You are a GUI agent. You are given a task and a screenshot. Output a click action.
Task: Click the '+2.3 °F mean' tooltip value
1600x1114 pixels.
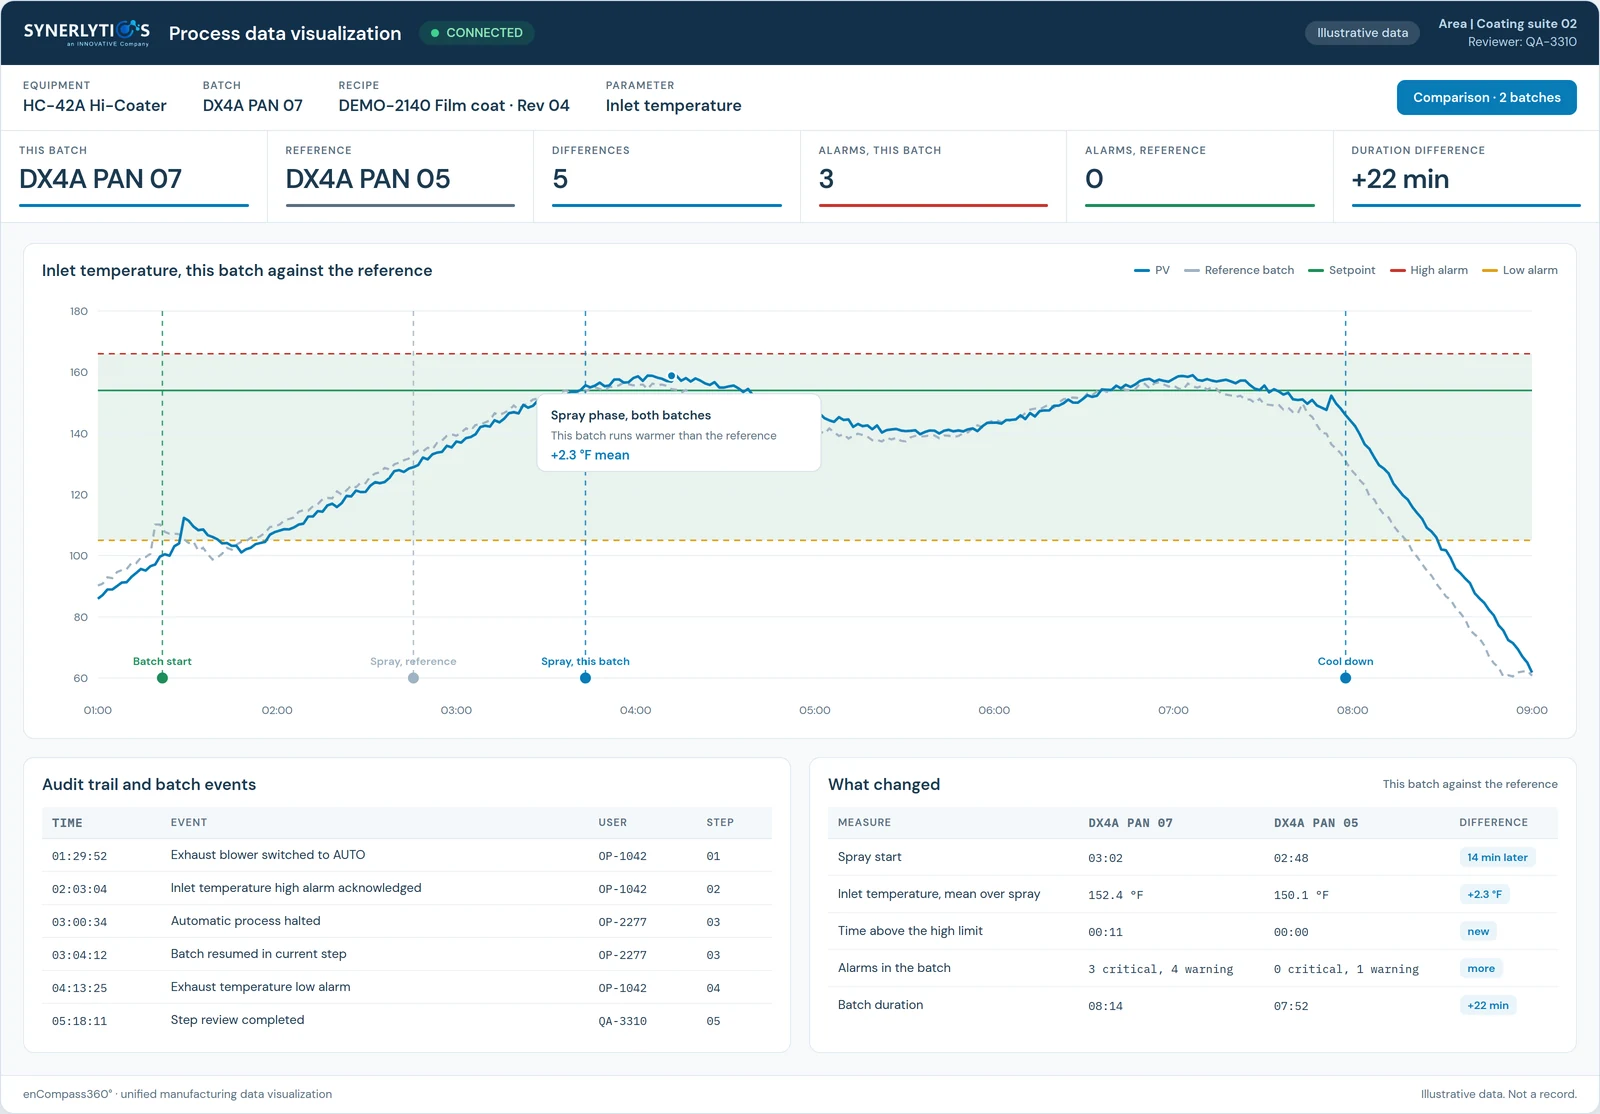[x=590, y=455]
